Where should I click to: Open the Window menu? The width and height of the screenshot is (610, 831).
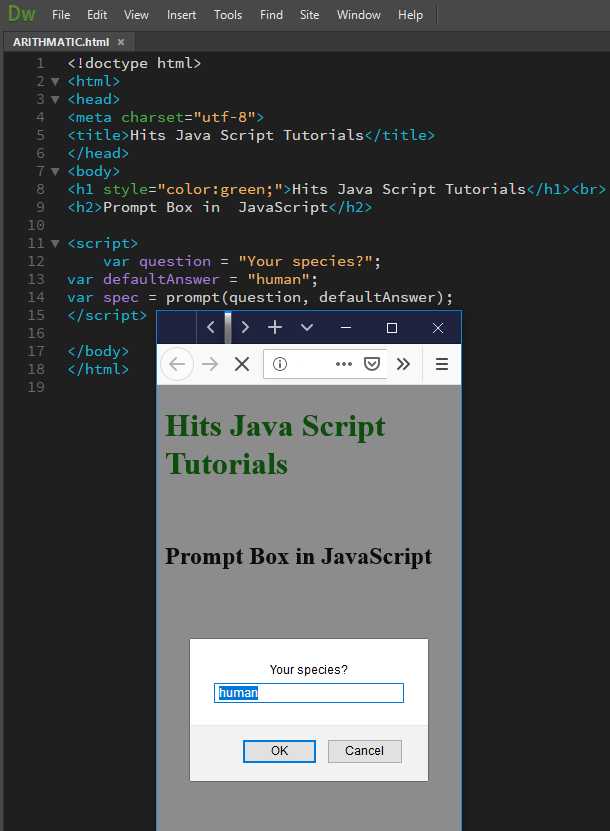point(359,15)
